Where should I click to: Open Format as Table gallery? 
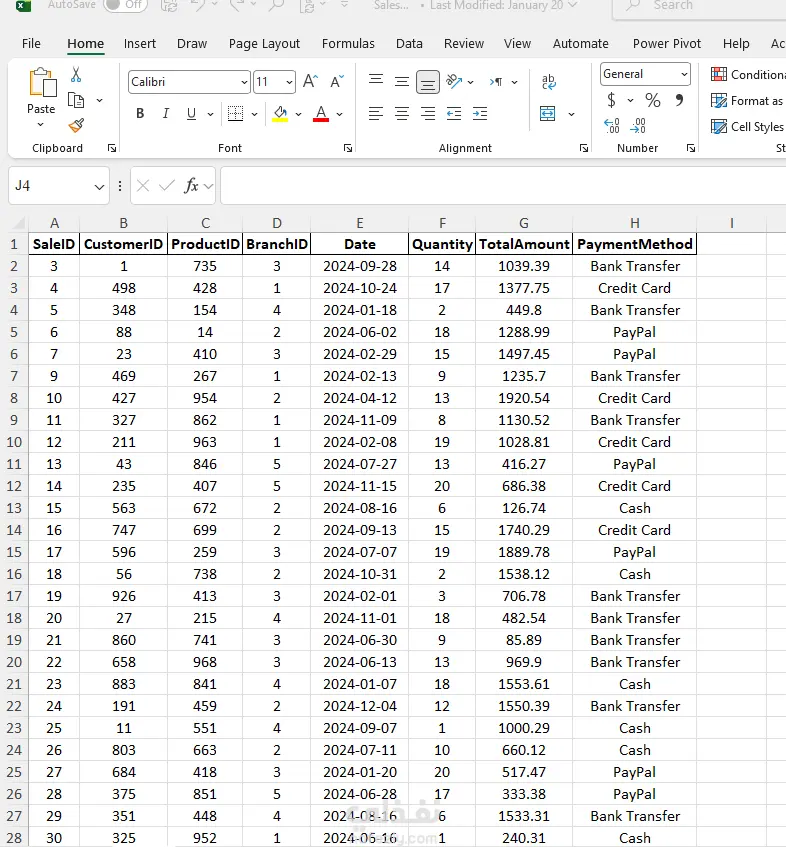click(x=747, y=100)
